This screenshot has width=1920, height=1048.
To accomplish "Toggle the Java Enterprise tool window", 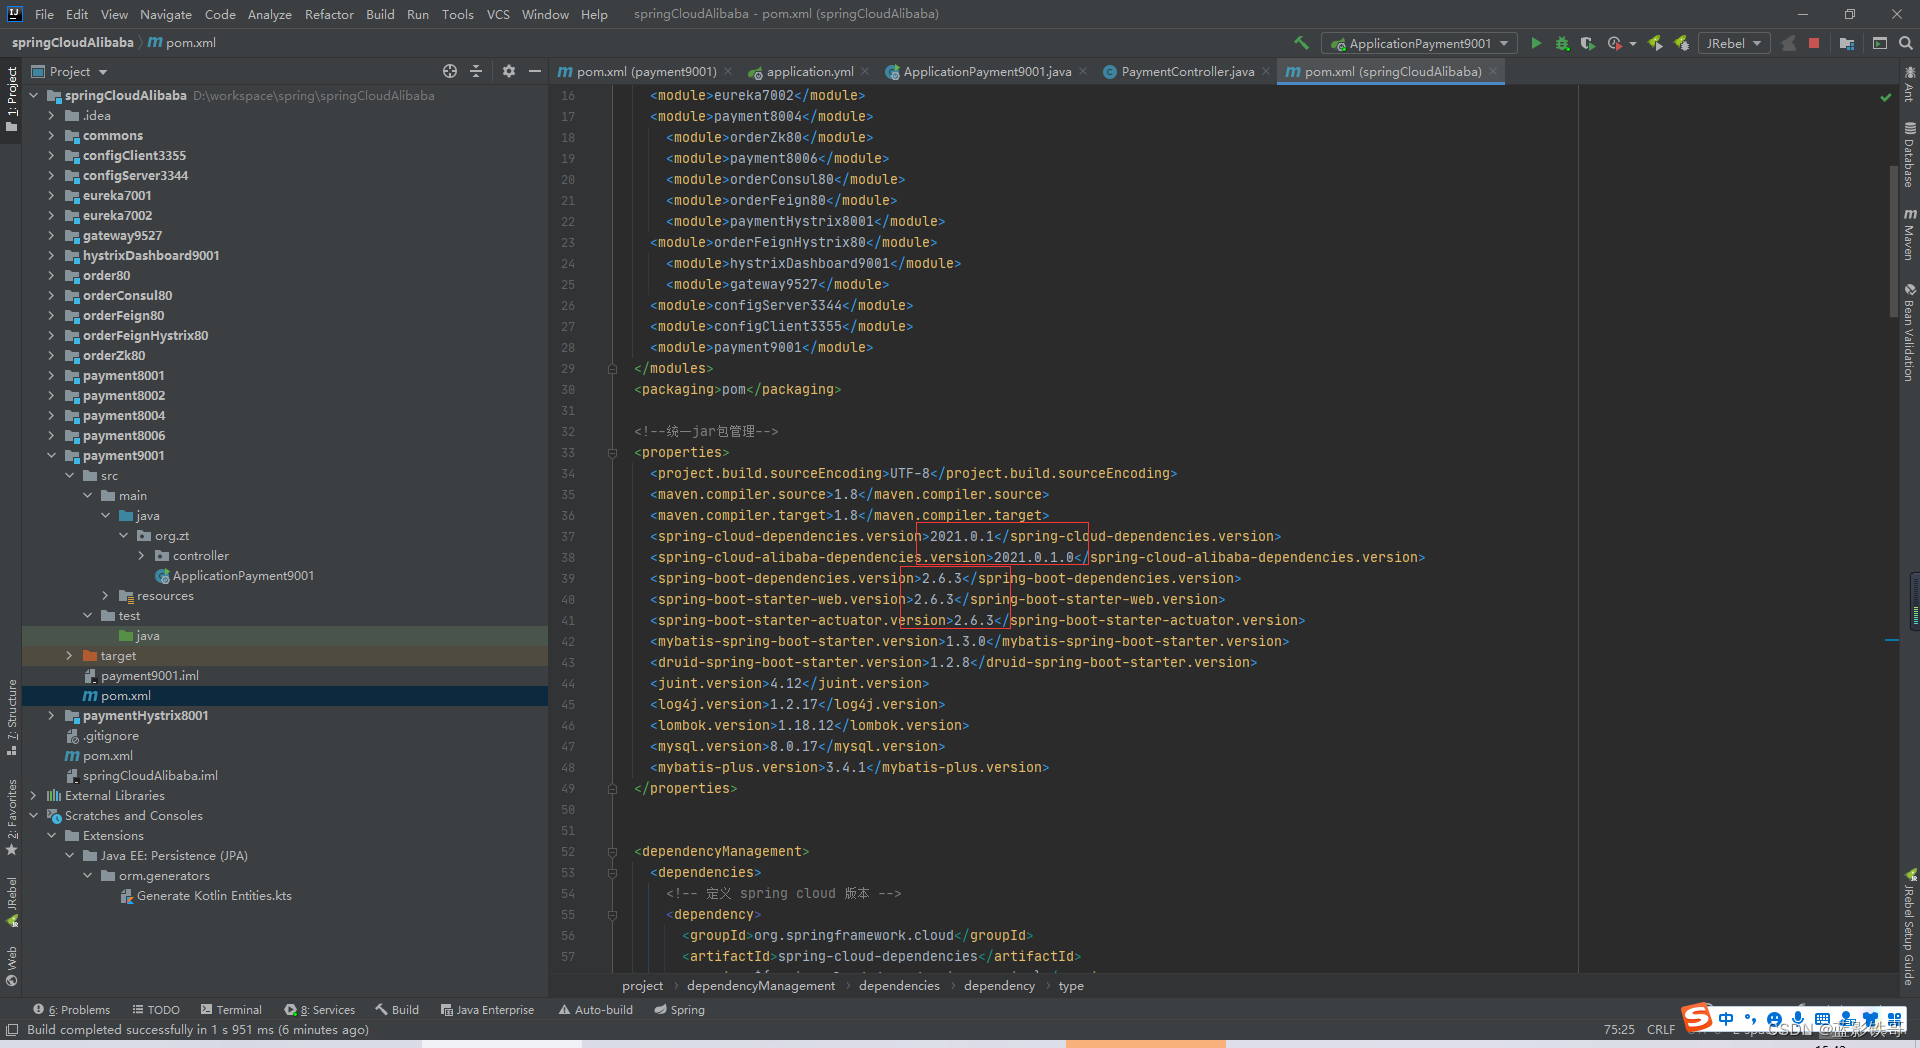I will coord(488,1010).
